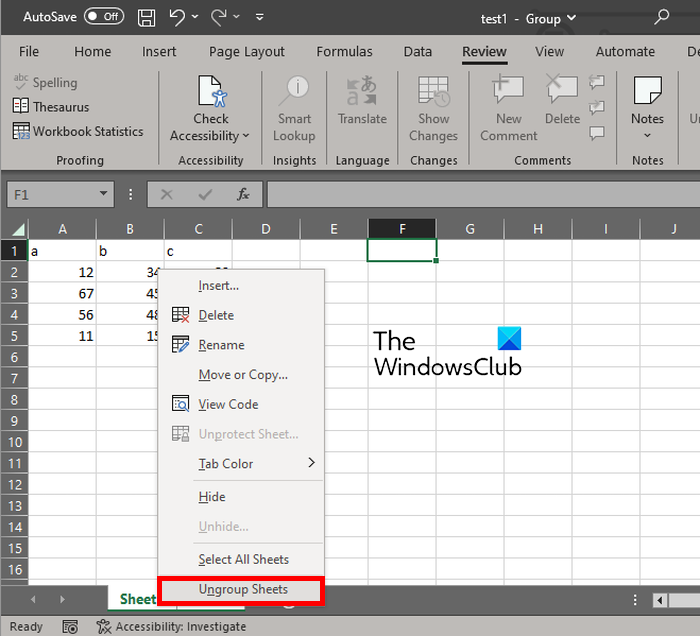
Task: Open Workbook Statistics
Action: 78,131
